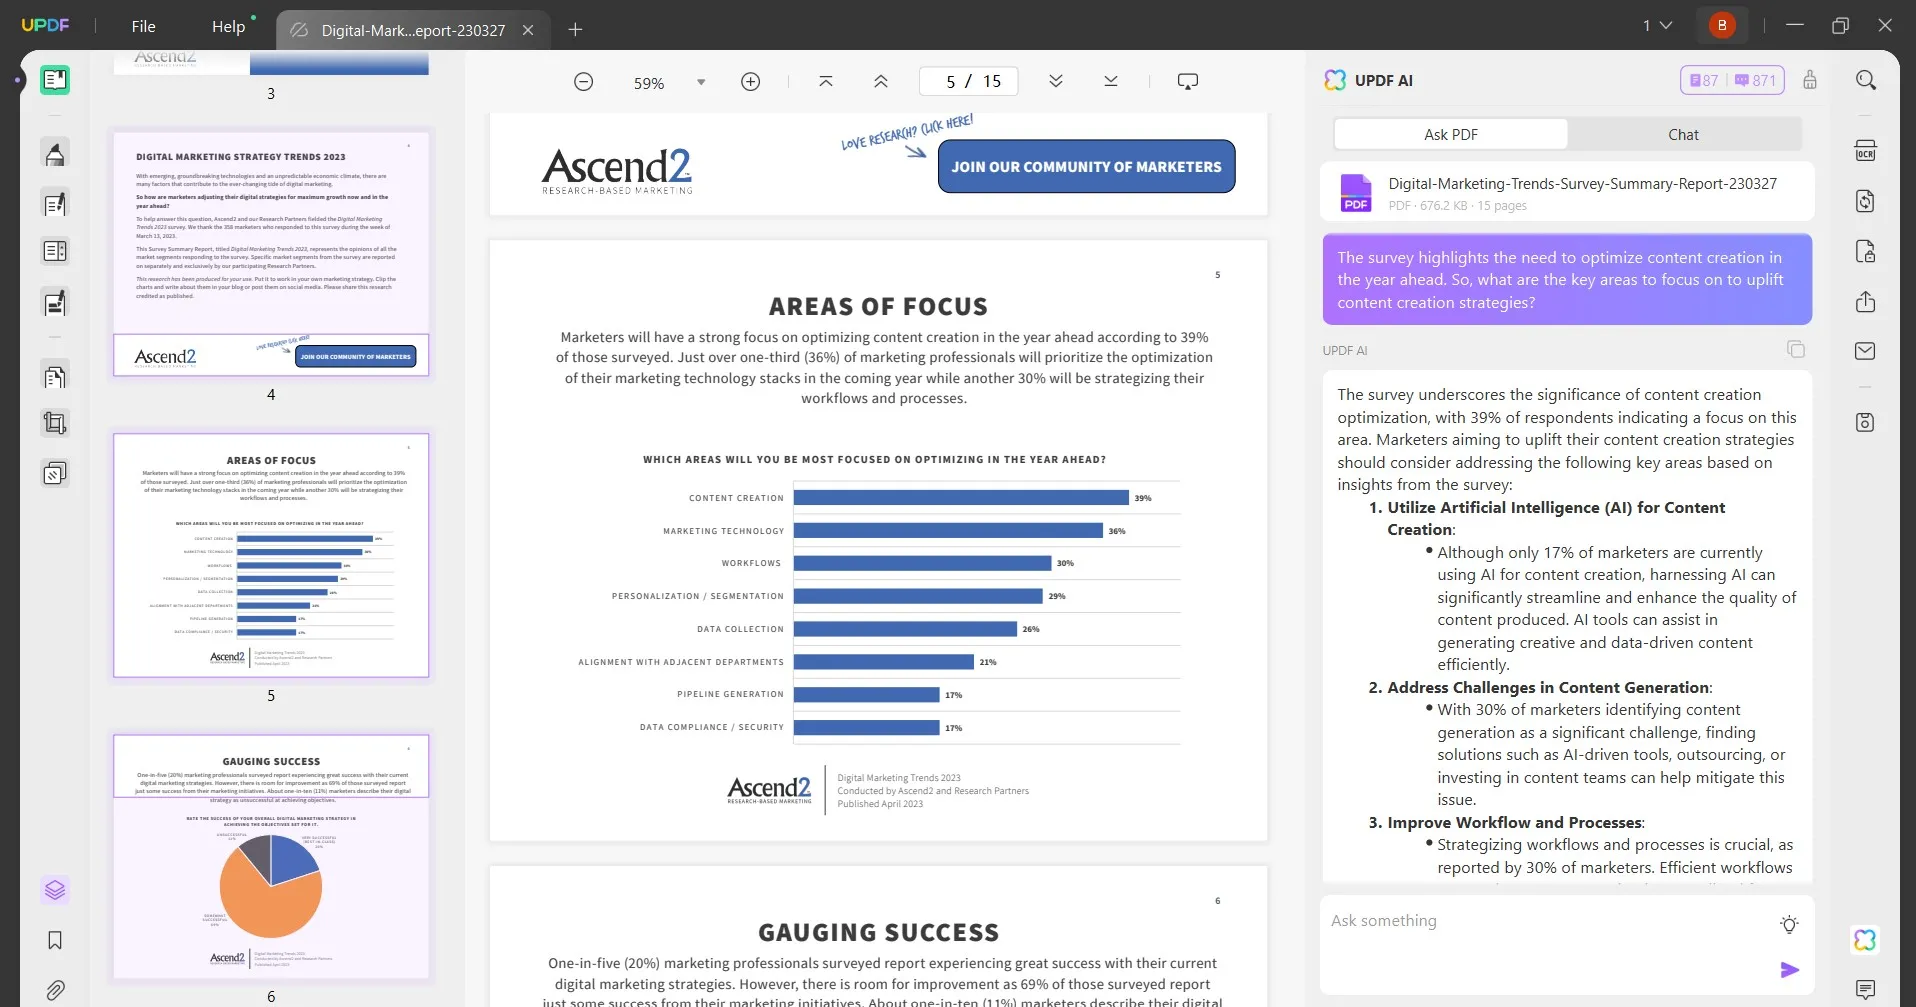
Task: Click the Ascend2 logo in page header
Action: click(x=617, y=170)
